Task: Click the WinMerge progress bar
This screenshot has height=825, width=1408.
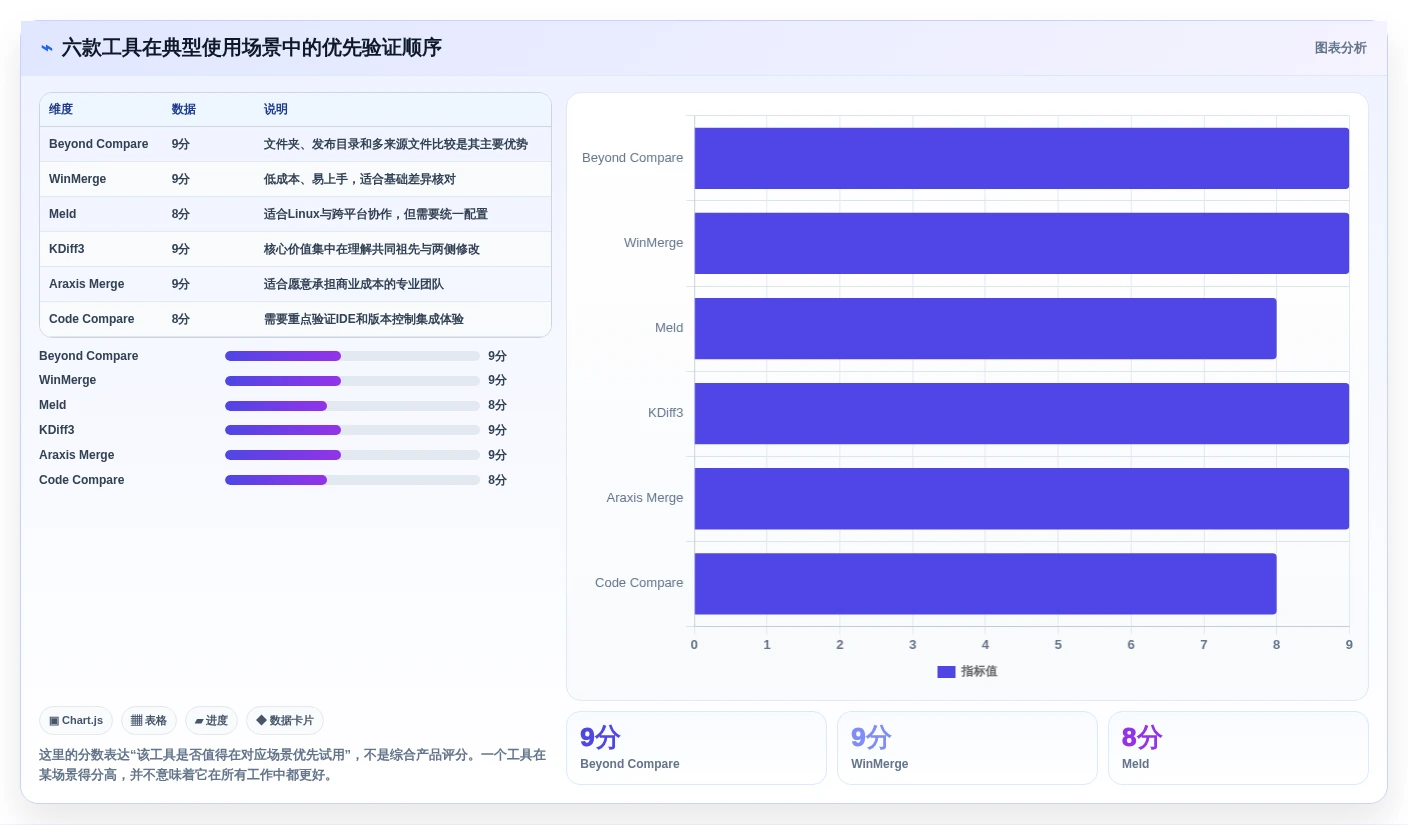Action: pyautogui.click(x=352, y=381)
